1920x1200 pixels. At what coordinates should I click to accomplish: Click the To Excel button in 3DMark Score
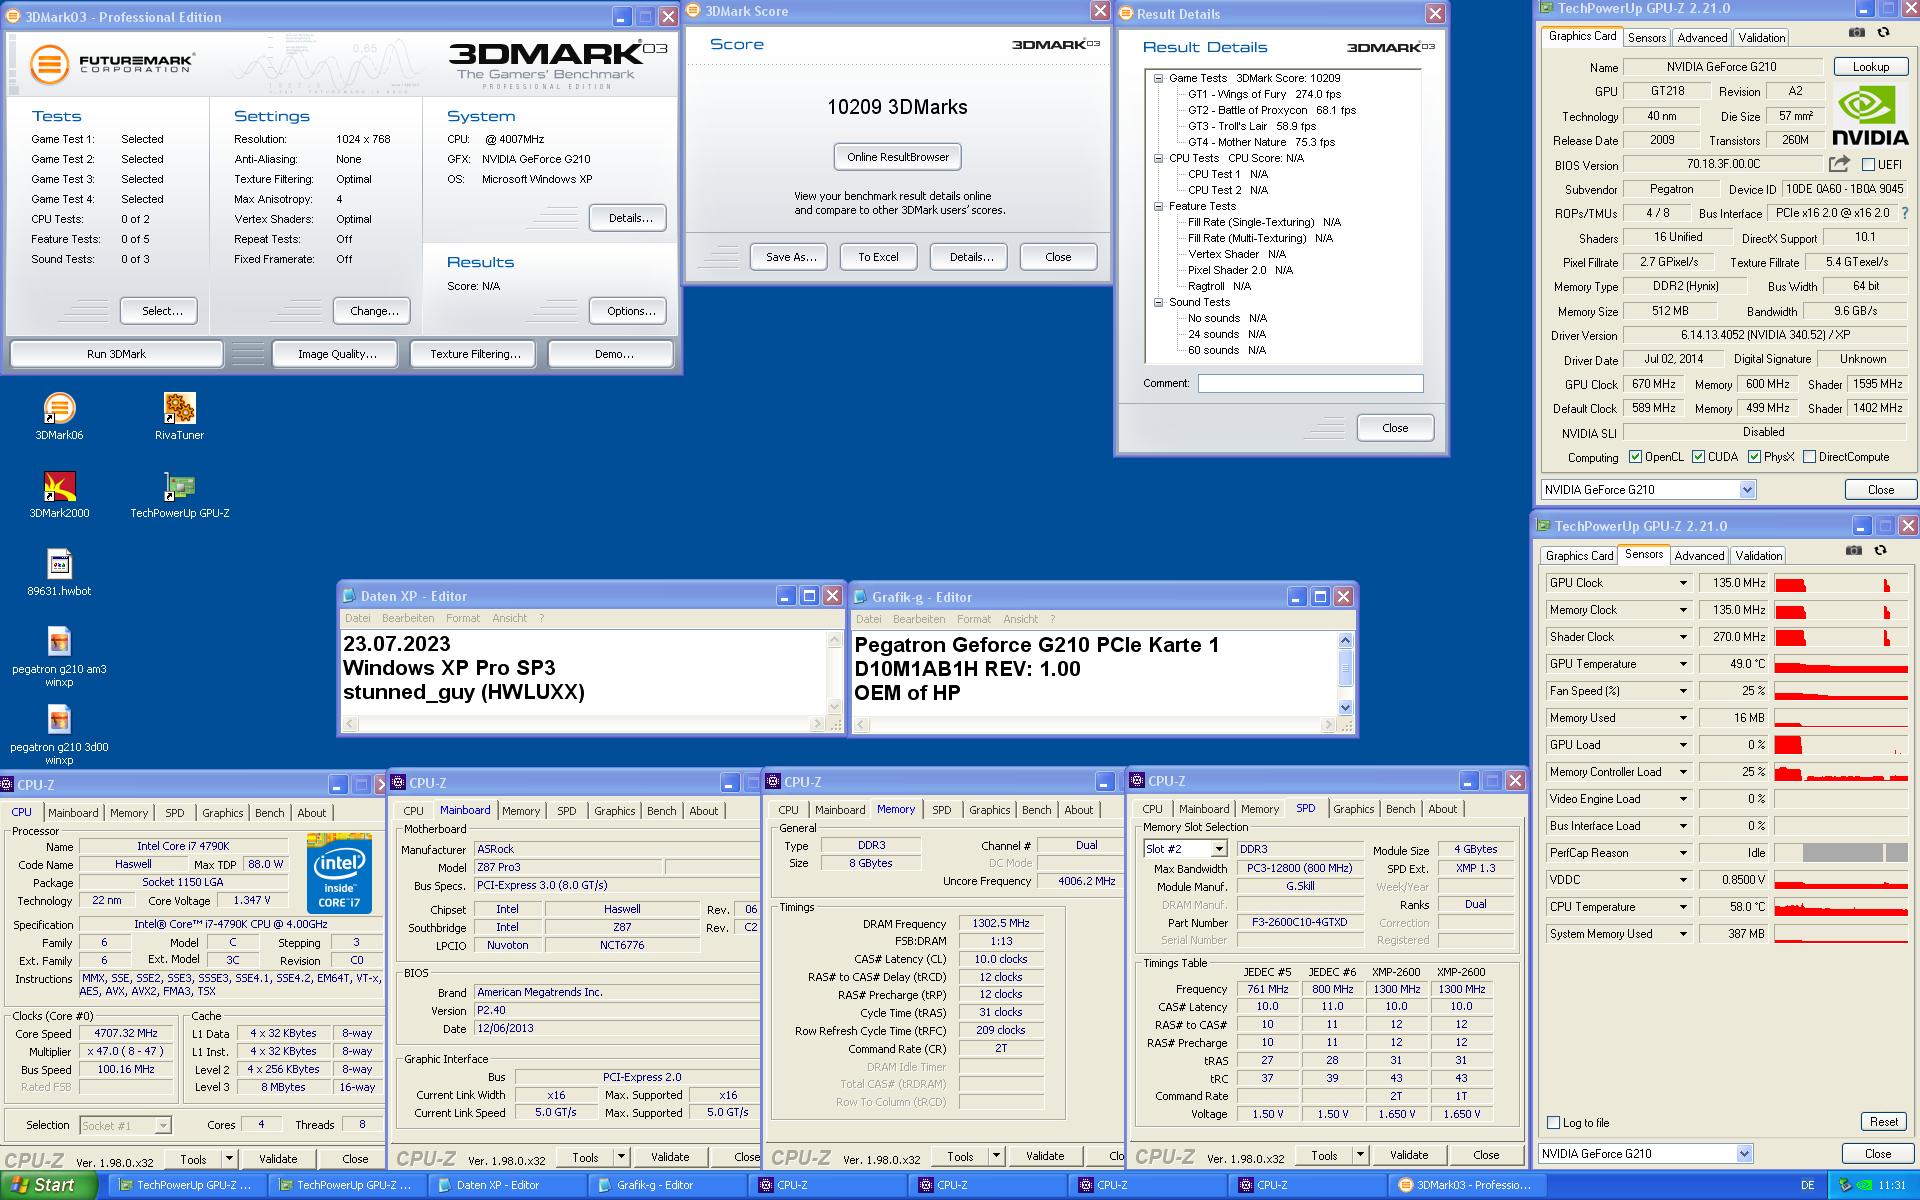(x=878, y=257)
